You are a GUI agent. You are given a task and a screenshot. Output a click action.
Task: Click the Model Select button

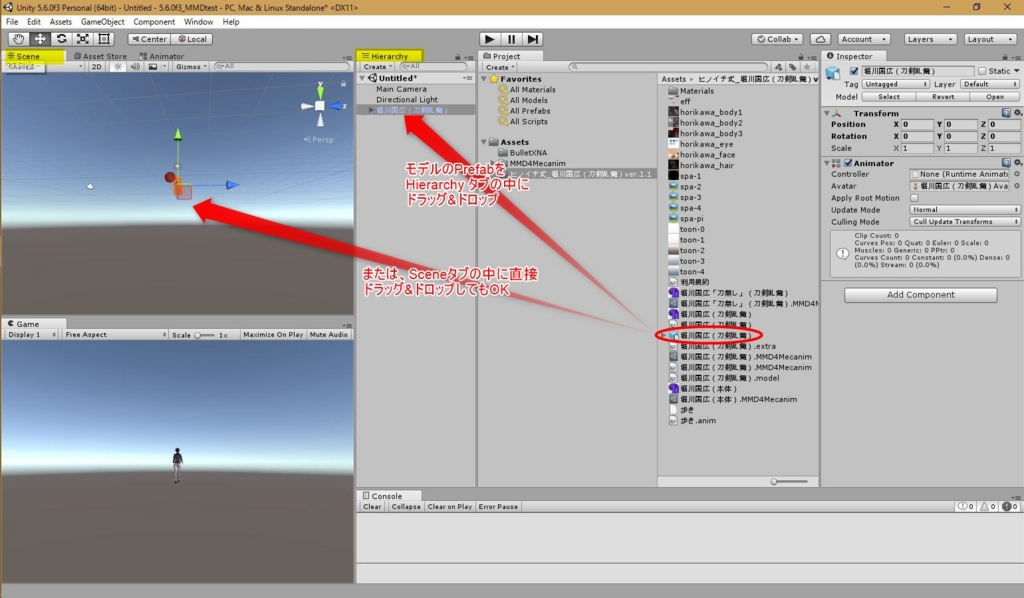(888, 97)
